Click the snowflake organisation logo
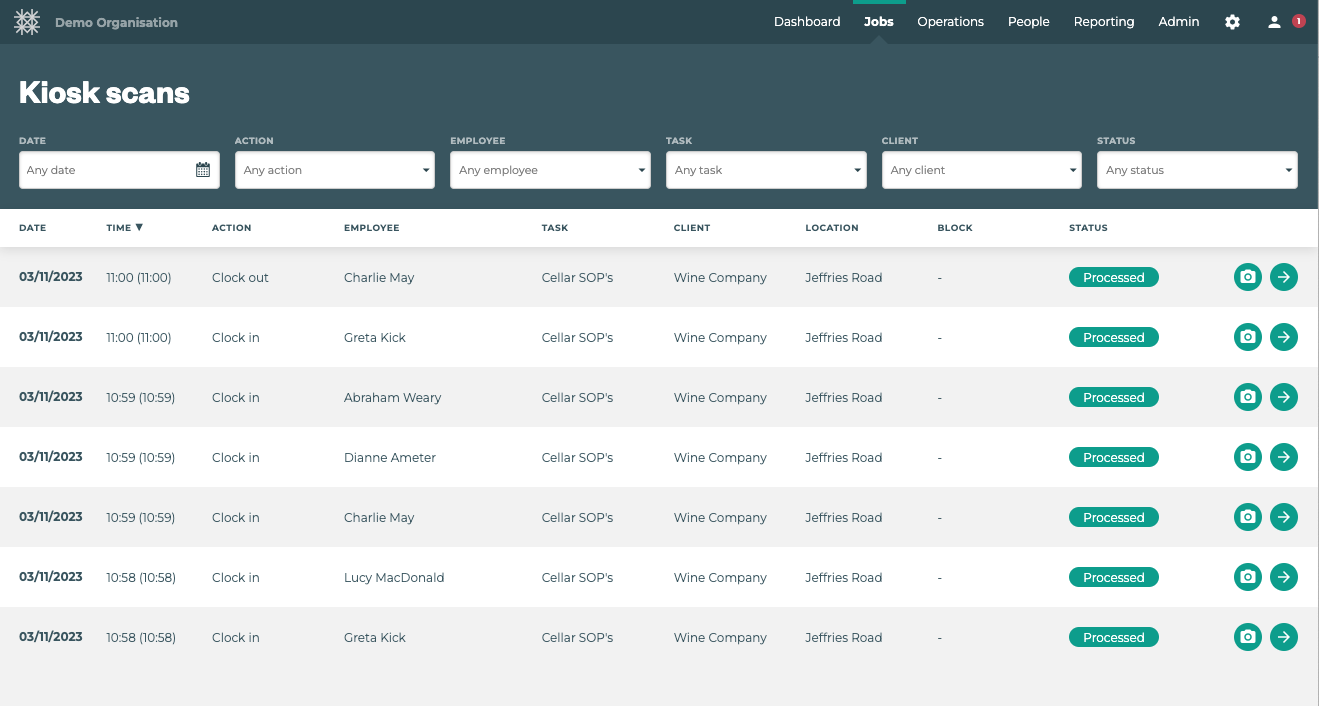1319x706 pixels. (x=27, y=22)
